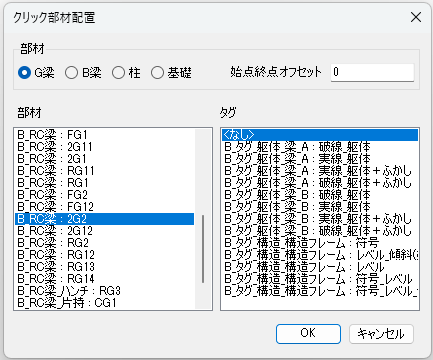Select highlighted B_RC梁 : 2G2 row
433x360 pixels.
(x=105, y=219)
